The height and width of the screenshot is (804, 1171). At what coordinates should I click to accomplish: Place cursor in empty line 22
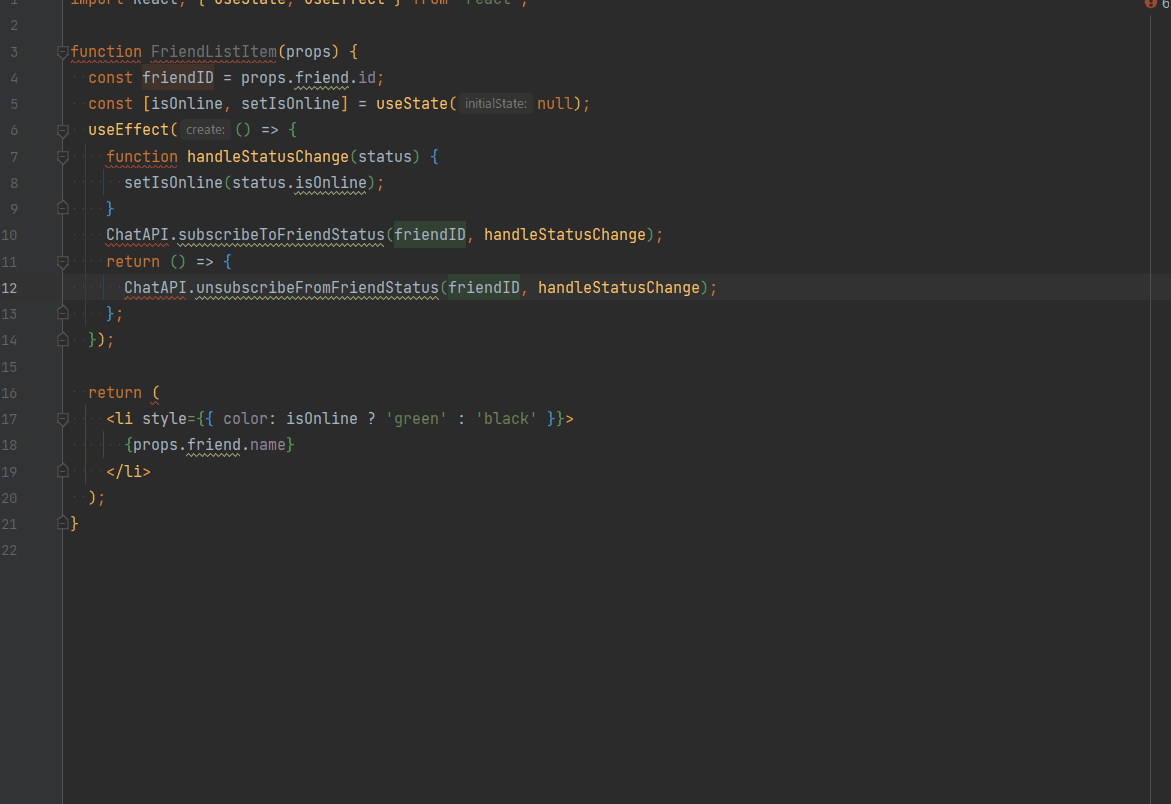click(x=300, y=550)
